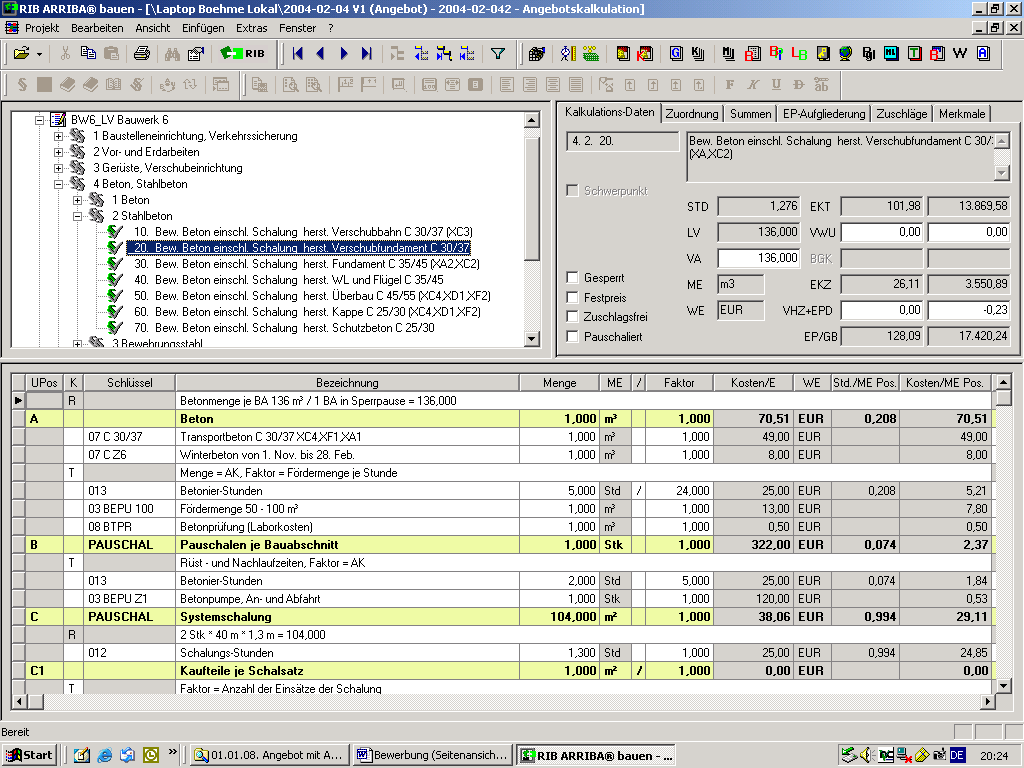This screenshot has height=768, width=1024.
Task: Collapse the 2 Stahlbeton tree node
Action: (x=77, y=216)
